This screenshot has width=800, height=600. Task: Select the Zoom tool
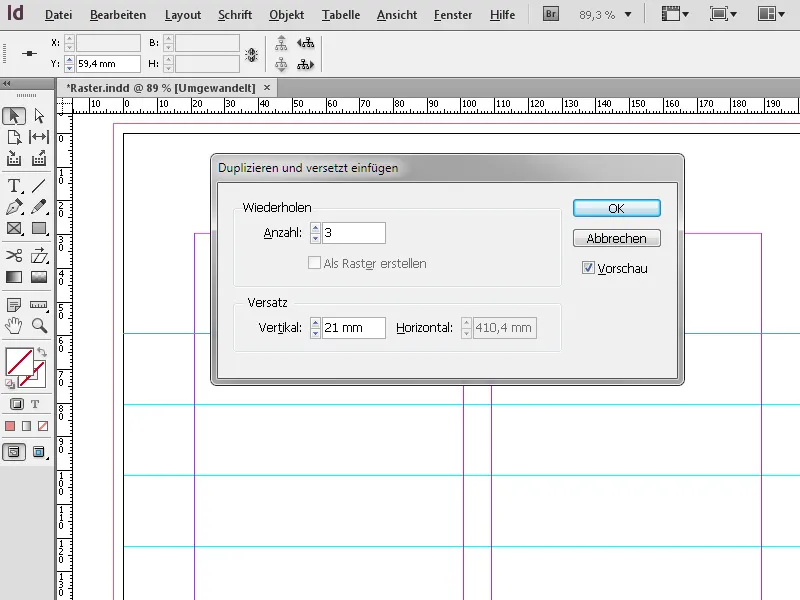coord(39,326)
